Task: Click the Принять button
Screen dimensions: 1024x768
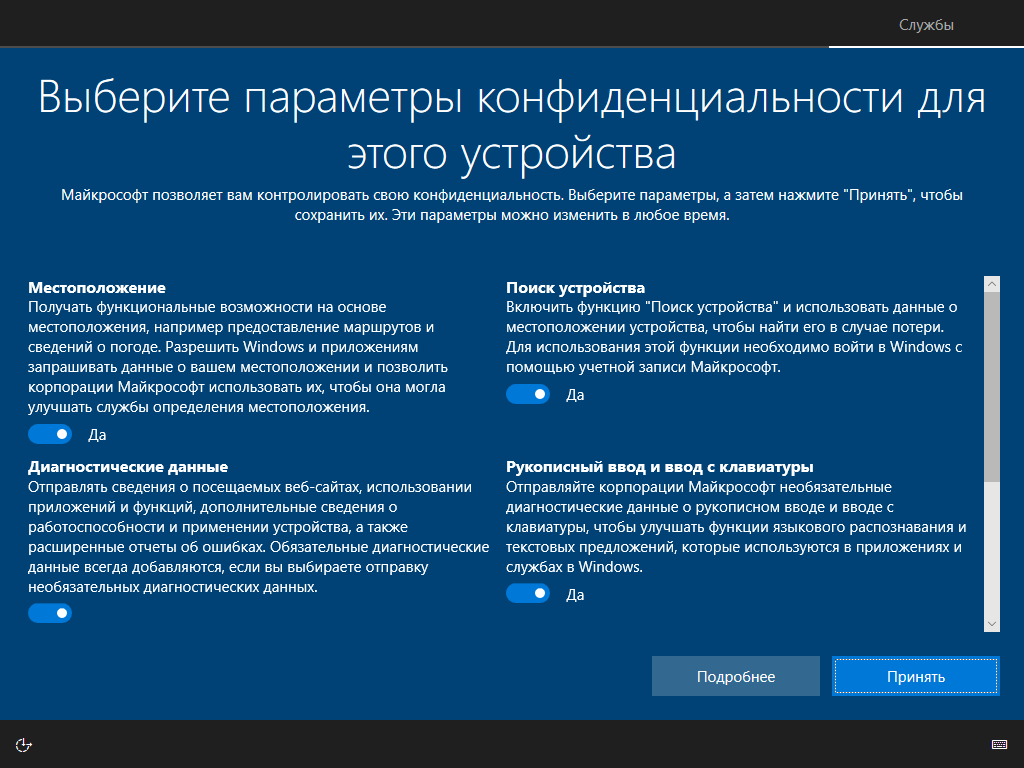Action: [x=916, y=677]
